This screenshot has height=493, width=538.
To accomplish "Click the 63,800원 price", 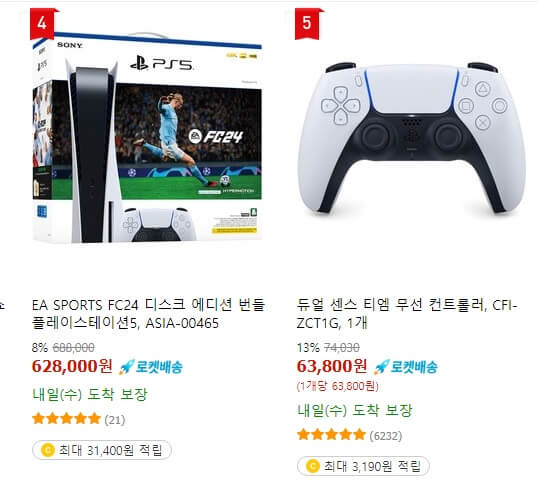I will tap(332, 366).
